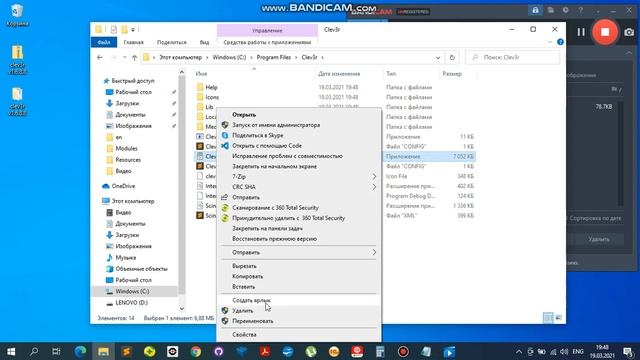Launch Google Chrome from taskbar
The width and height of the screenshot is (640, 360).
pos(196,351)
